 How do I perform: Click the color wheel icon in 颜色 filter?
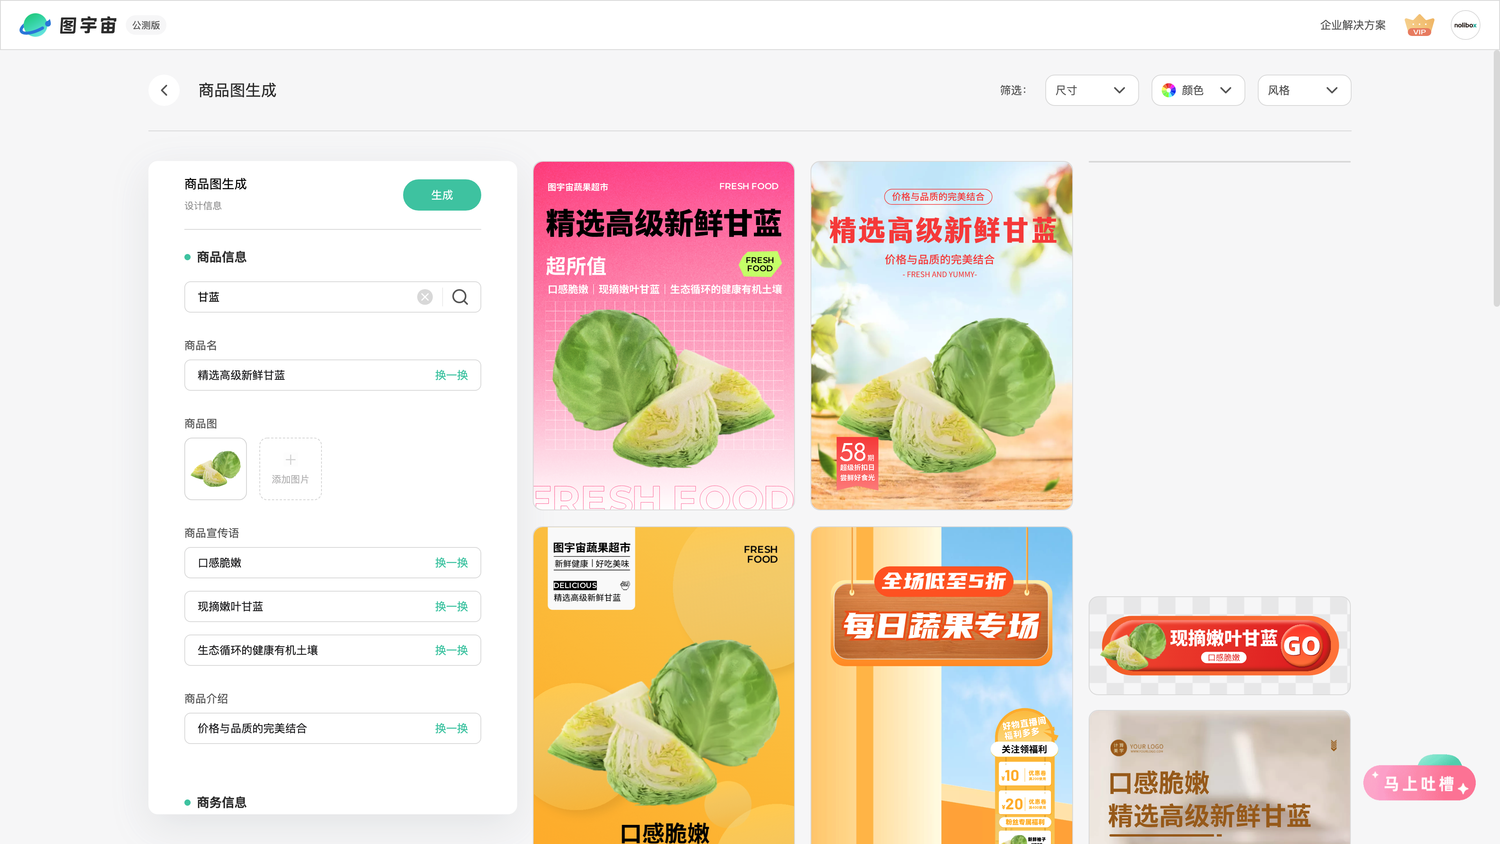pyautogui.click(x=1169, y=90)
